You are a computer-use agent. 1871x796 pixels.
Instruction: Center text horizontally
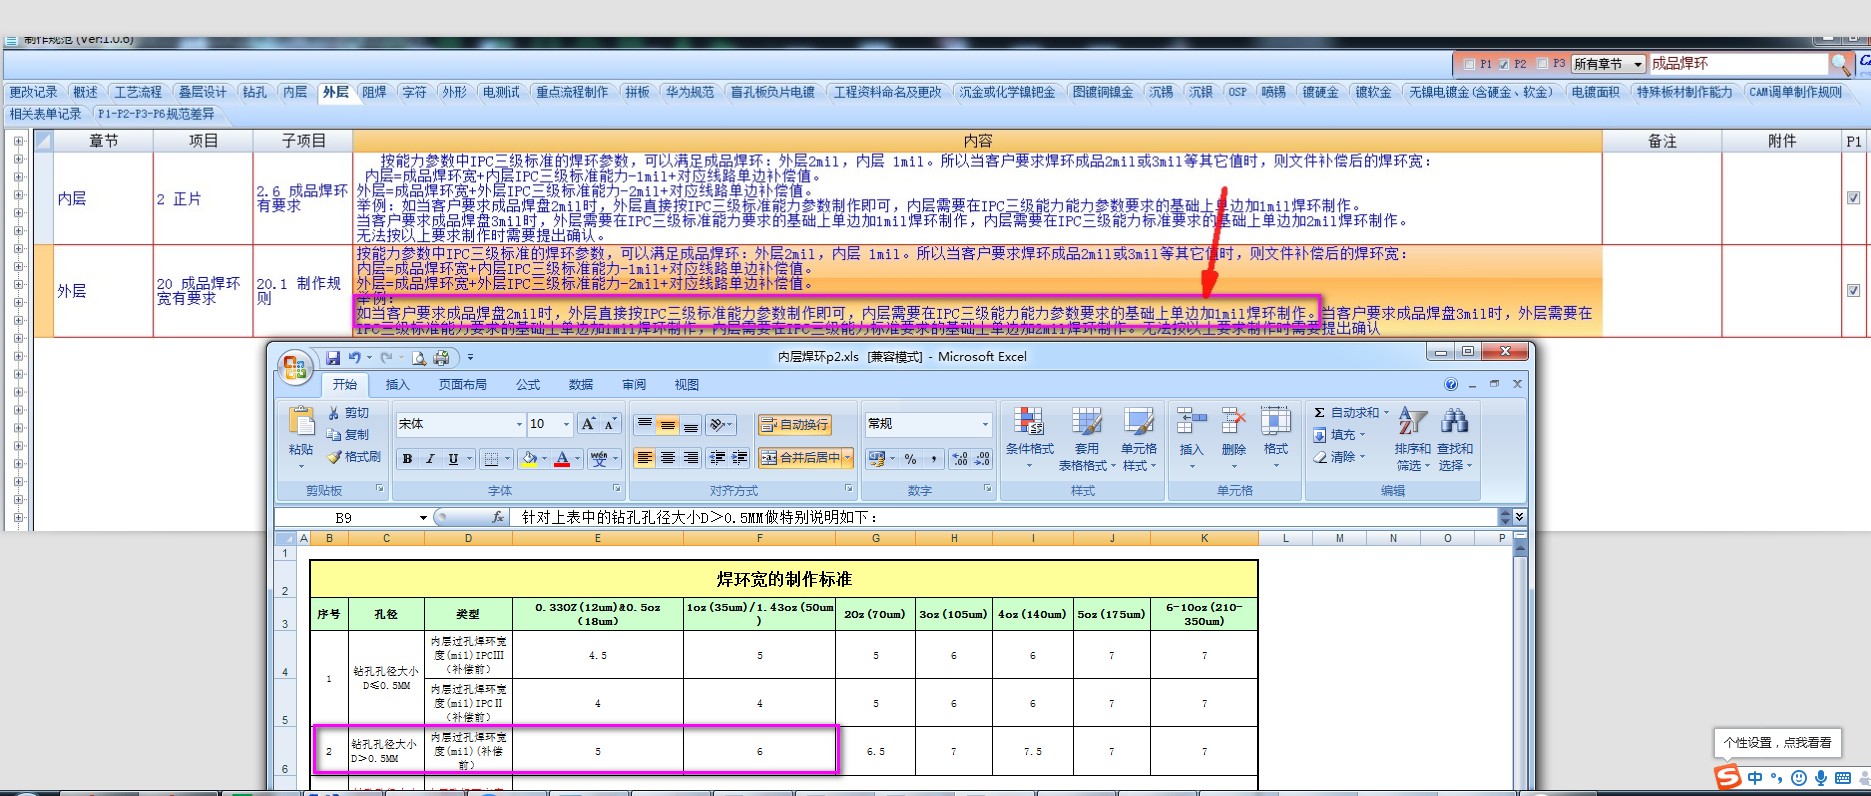click(668, 458)
